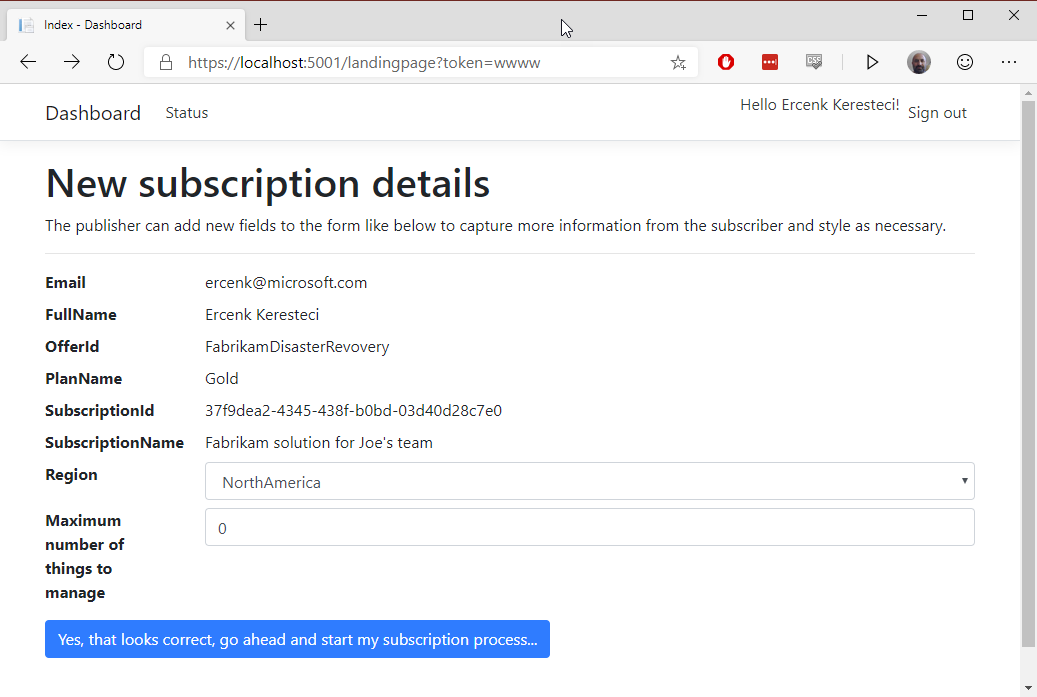
Task: Click the address bar URL
Action: pyautogui.click(x=364, y=63)
